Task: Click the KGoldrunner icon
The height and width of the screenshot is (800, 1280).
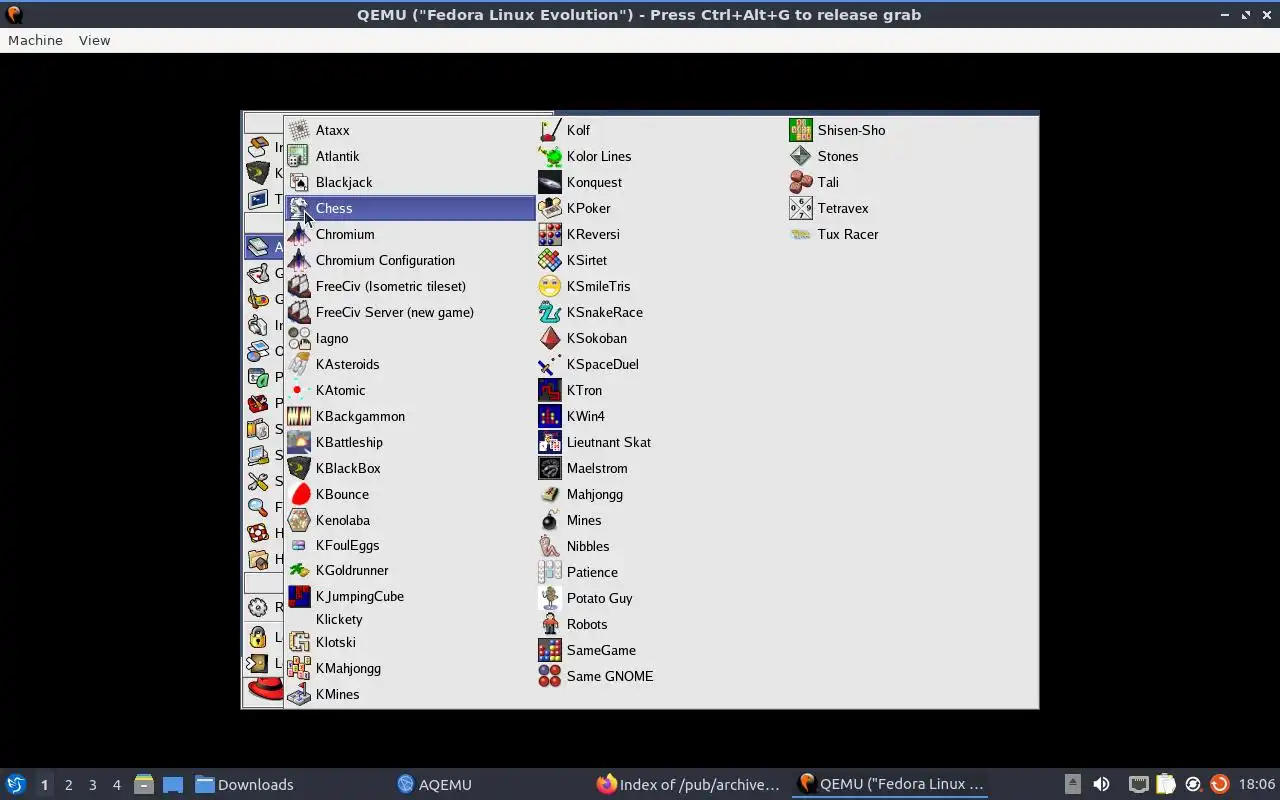Action: coord(298,570)
